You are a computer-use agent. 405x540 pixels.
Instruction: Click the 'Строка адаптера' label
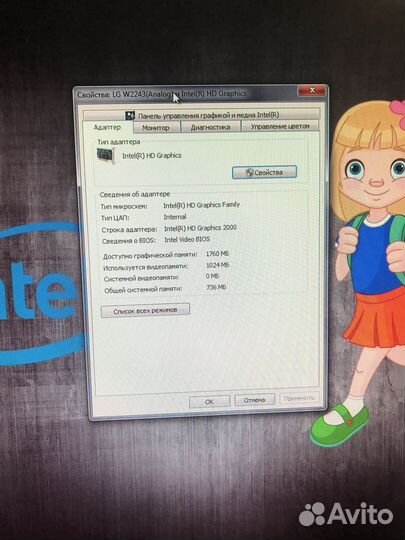[129, 230]
